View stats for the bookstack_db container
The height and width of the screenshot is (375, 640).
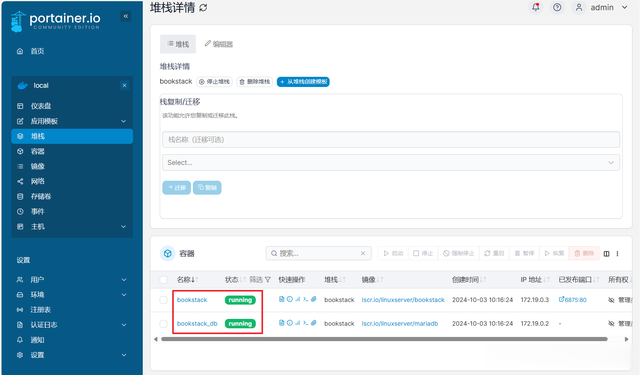(298, 323)
